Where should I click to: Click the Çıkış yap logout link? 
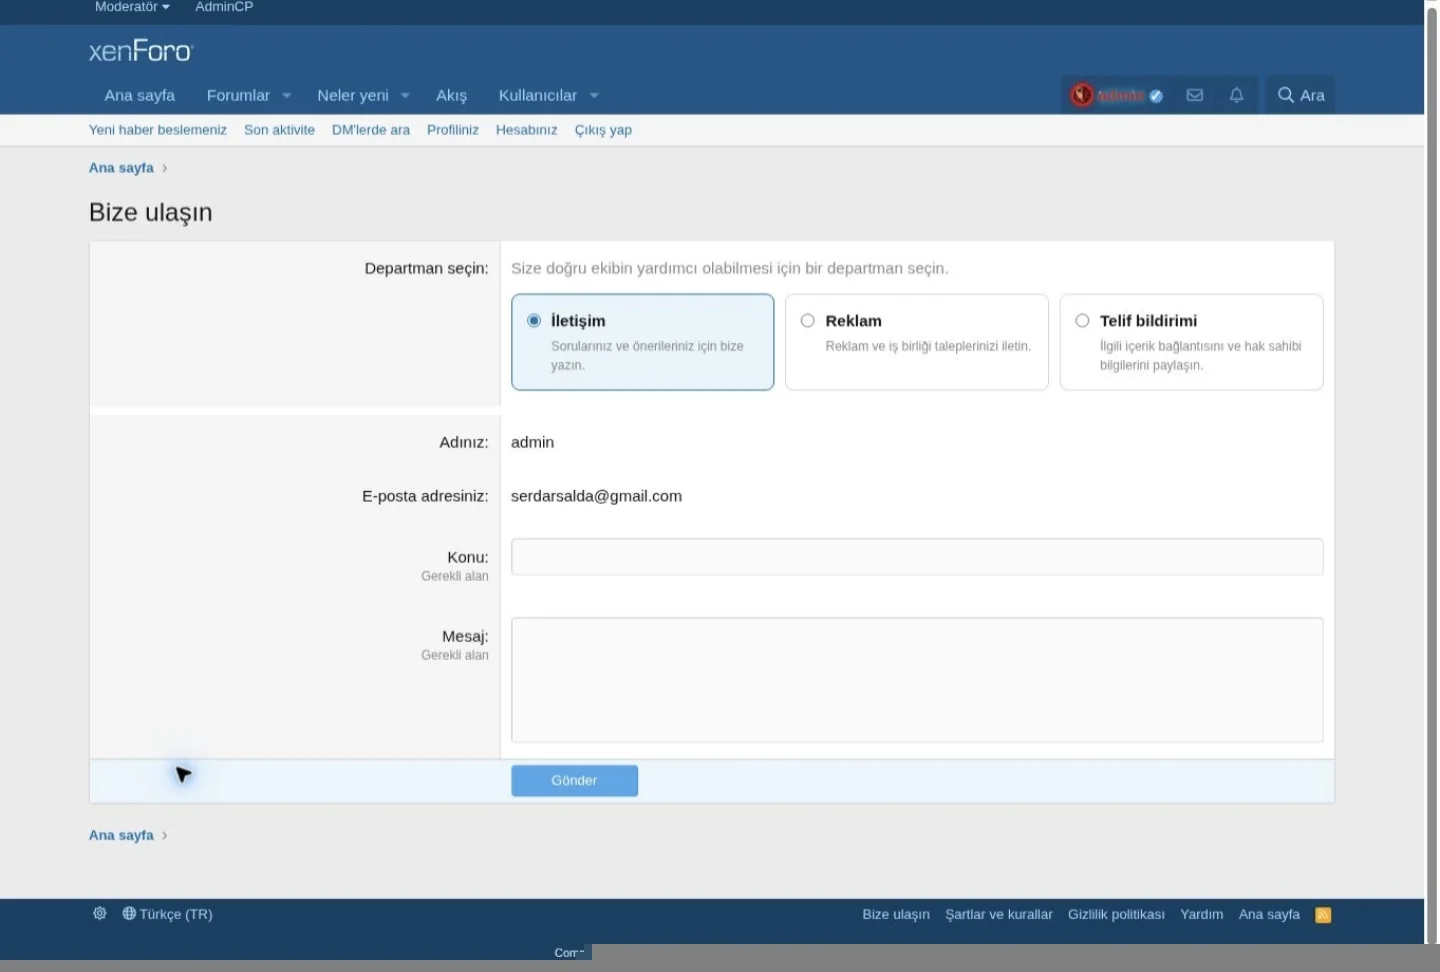pyautogui.click(x=603, y=130)
